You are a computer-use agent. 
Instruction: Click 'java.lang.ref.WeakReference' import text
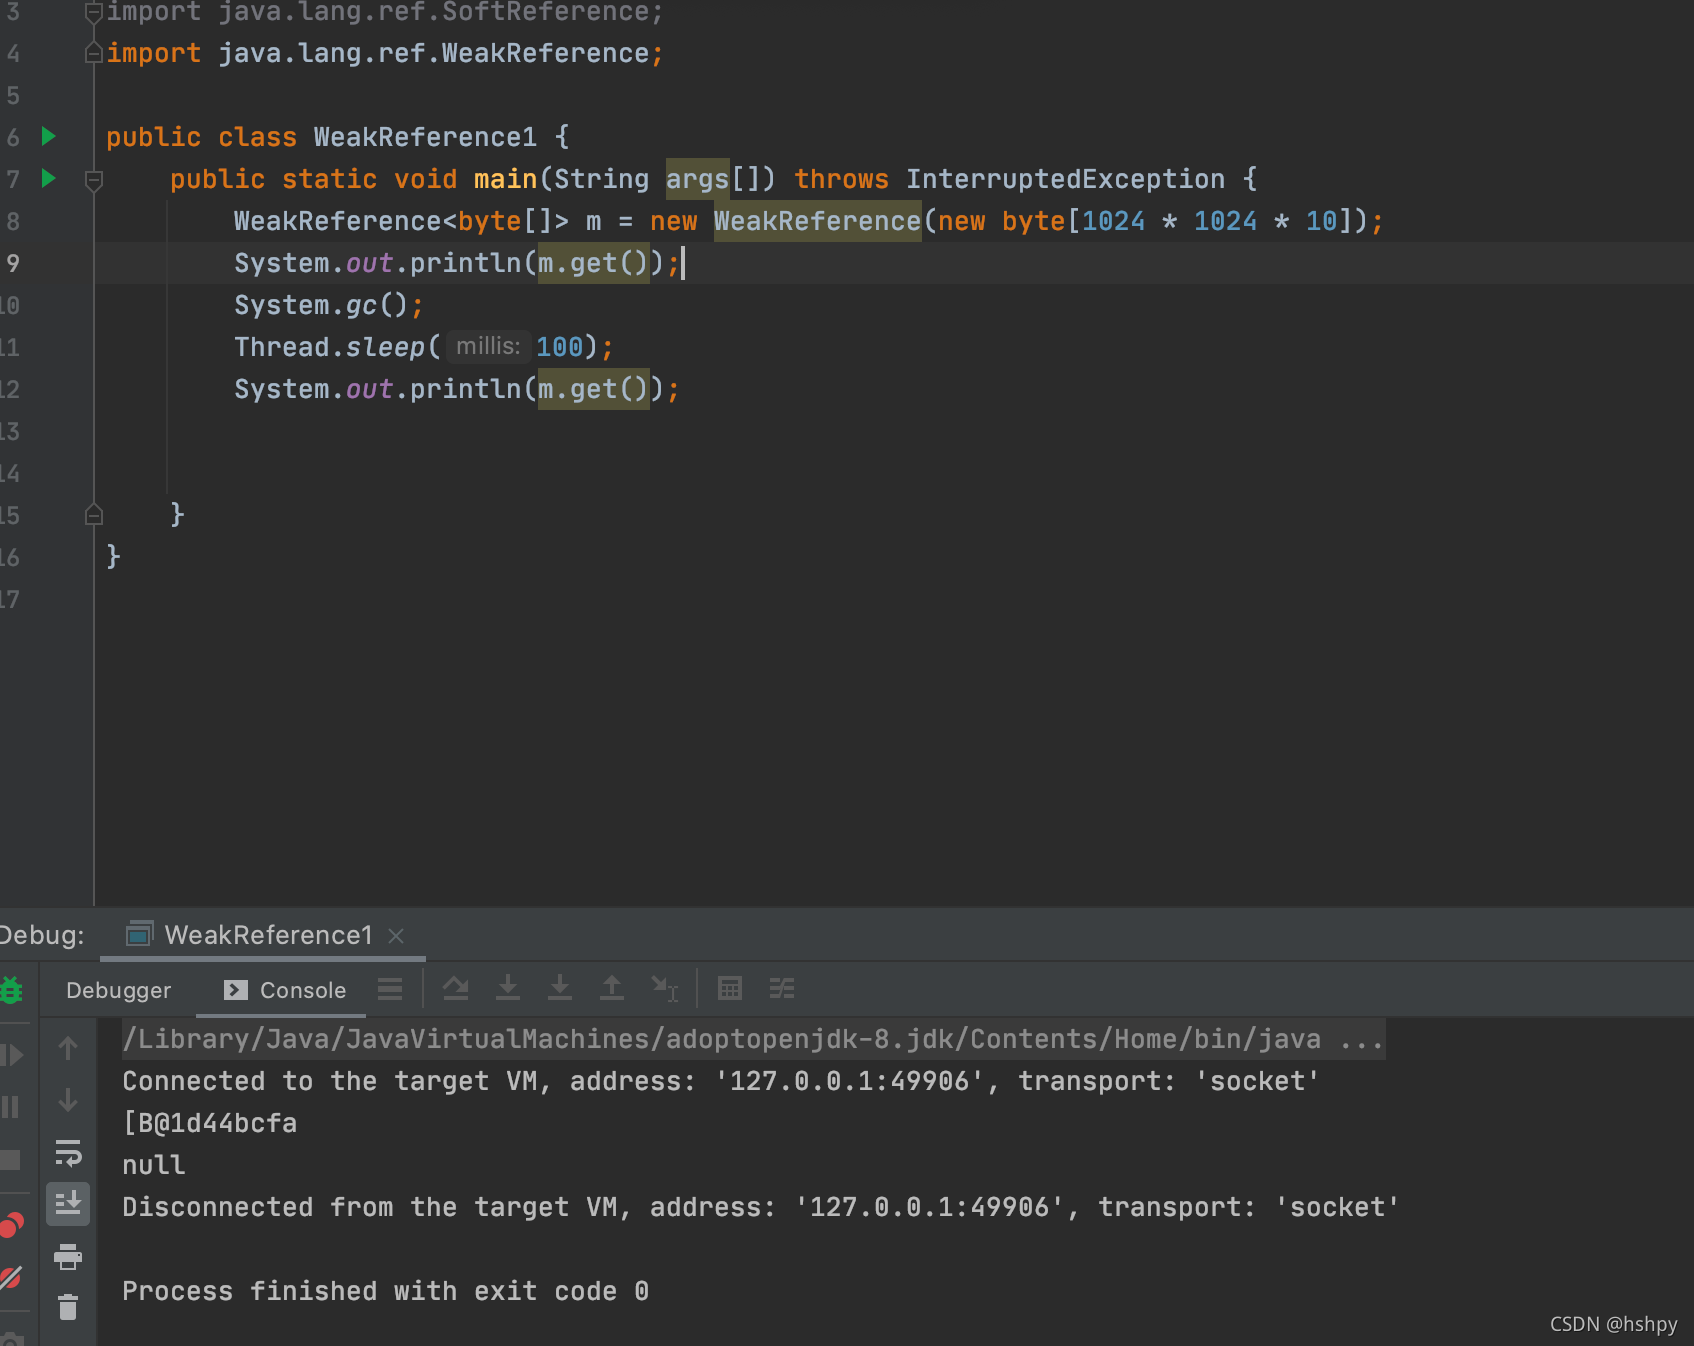(434, 53)
